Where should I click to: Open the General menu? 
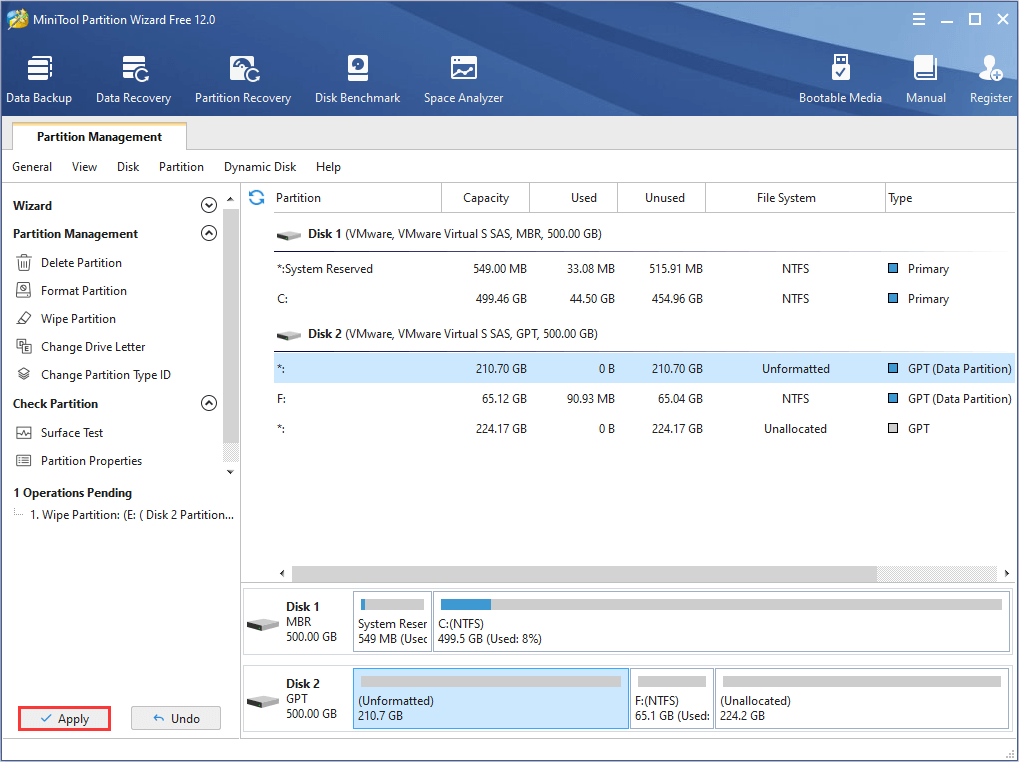[32, 167]
